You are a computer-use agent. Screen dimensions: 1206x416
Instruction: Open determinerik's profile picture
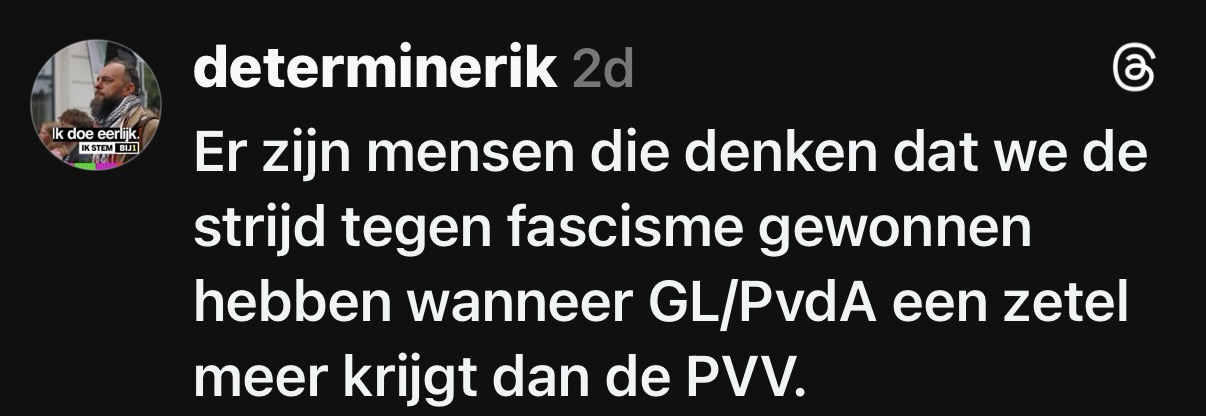click(96, 104)
